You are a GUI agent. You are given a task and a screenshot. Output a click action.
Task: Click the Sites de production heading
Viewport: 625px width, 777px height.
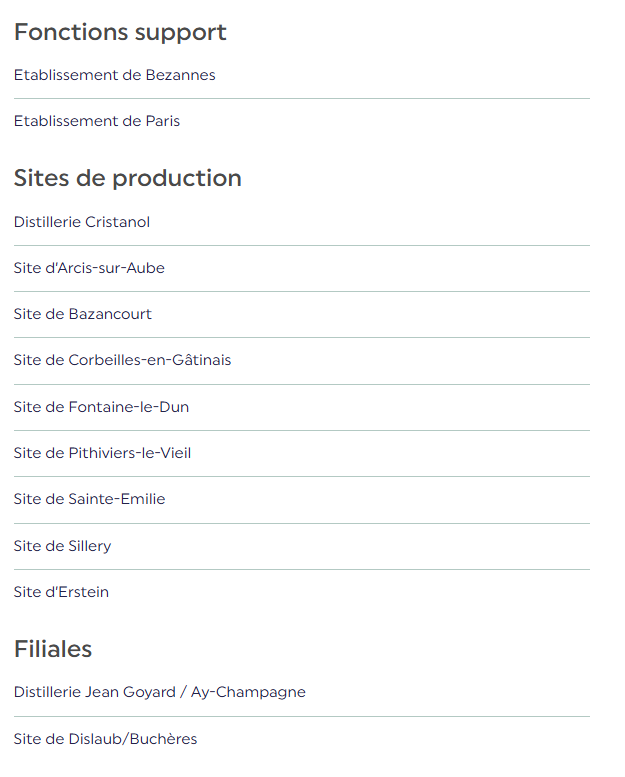pyautogui.click(x=128, y=179)
